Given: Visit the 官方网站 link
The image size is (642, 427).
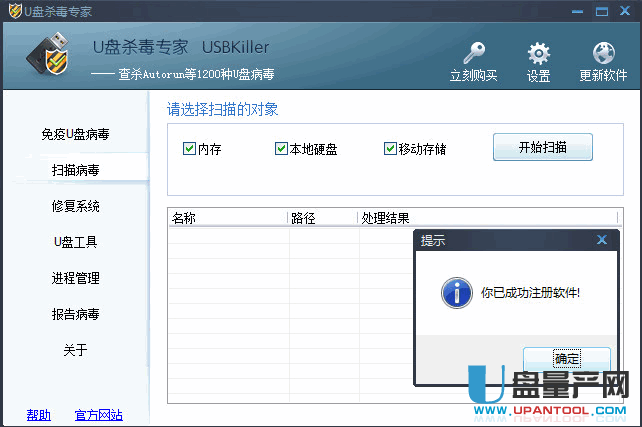Looking at the screenshot, I should (x=98, y=415).
